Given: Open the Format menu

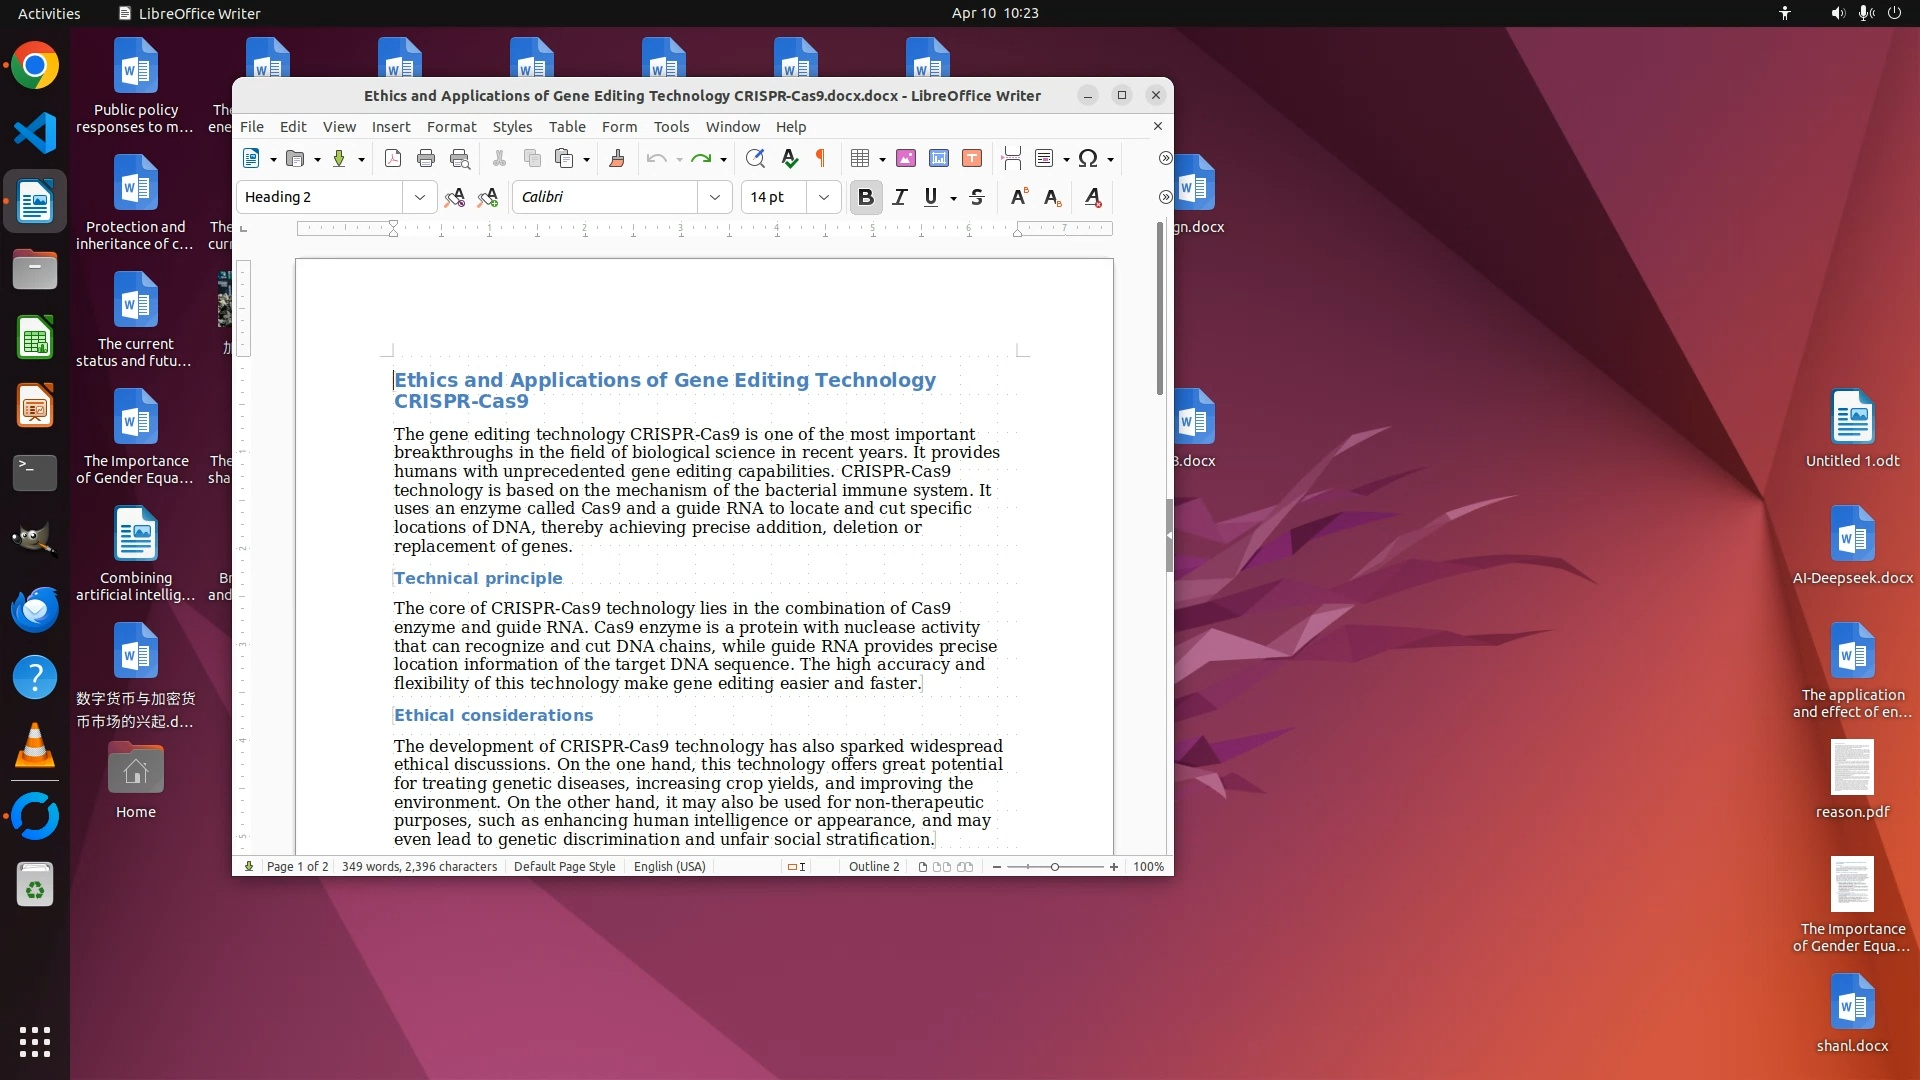Looking at the screenshot, I should [x=451, y=127].
